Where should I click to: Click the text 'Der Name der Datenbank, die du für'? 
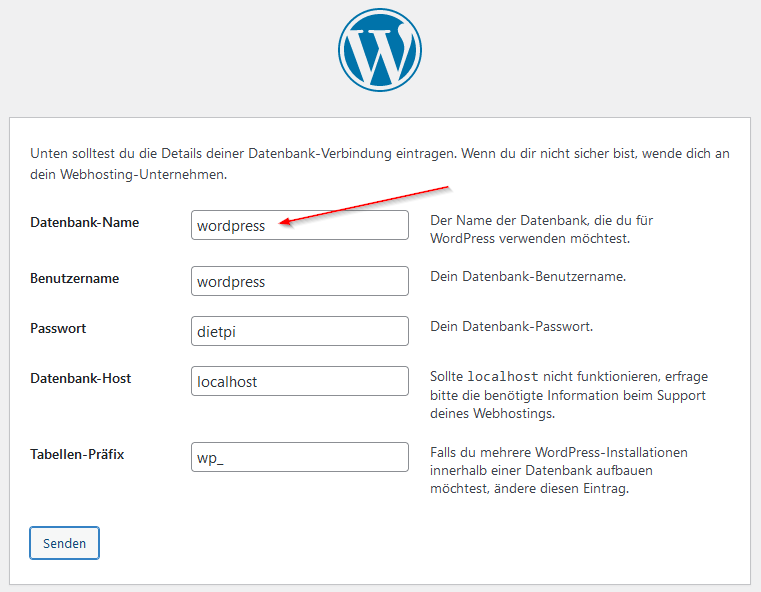point(542,220)
